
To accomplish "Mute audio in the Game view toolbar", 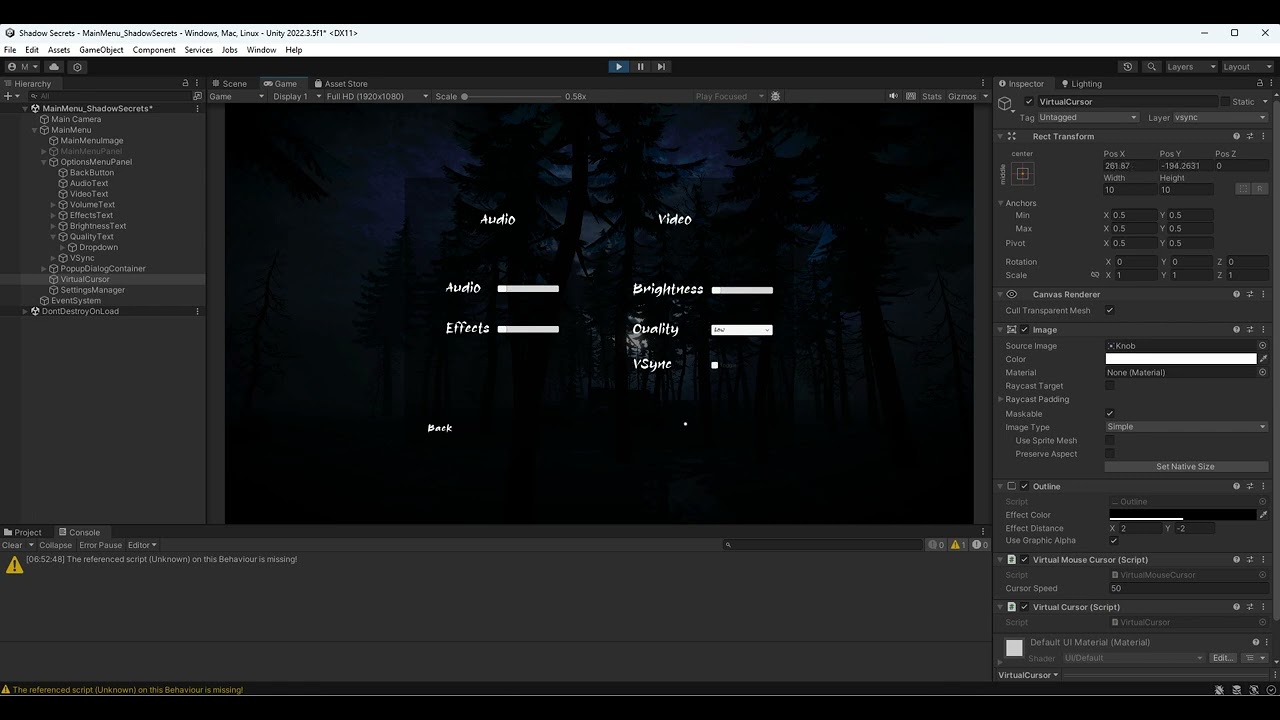I will tap(895, 96).
